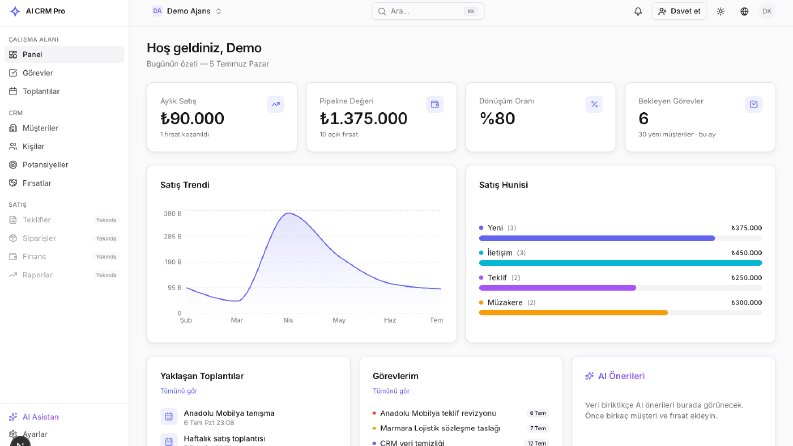Viewport: 793px width, 446px height.
Task: Click the İletişim funnel progress bar
Action: (x=620, y=263)
